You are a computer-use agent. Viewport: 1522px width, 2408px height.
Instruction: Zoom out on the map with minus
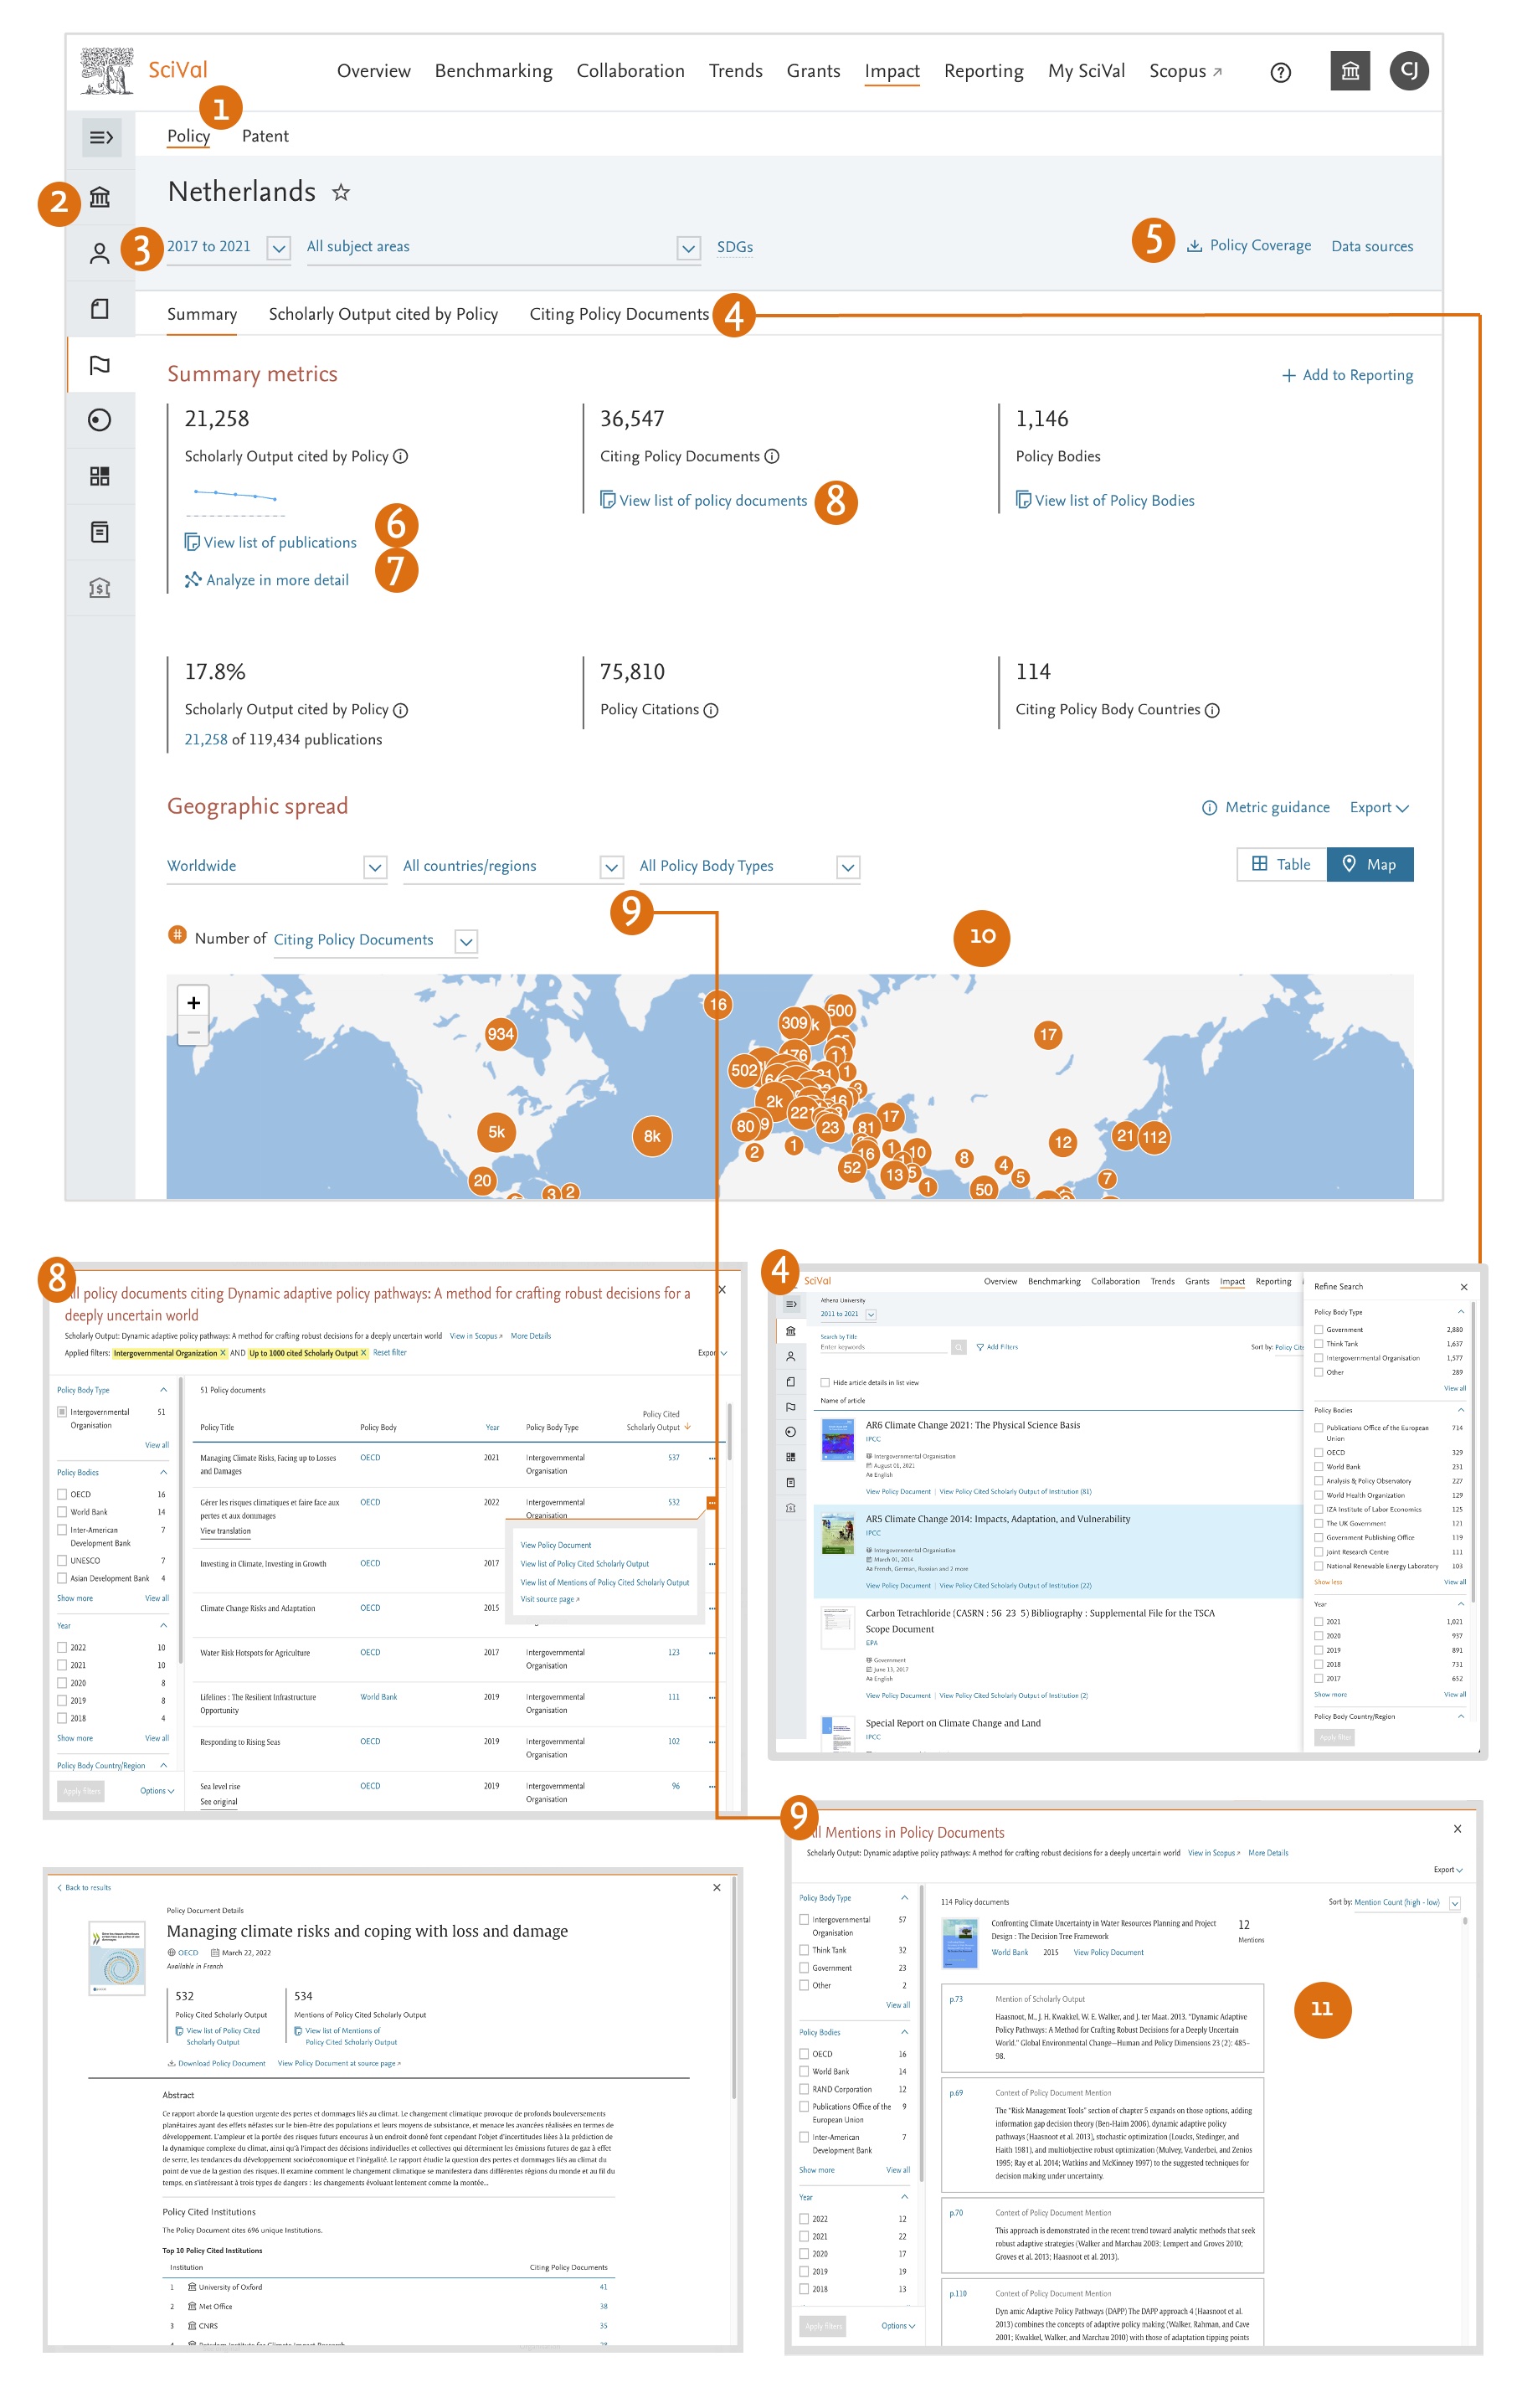(194, 1031)
